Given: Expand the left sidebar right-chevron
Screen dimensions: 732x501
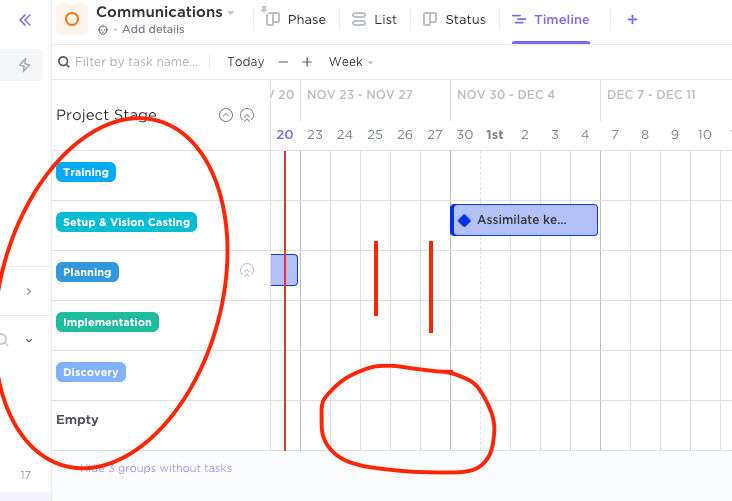Looking at the screenshot, I should [28, 291].
